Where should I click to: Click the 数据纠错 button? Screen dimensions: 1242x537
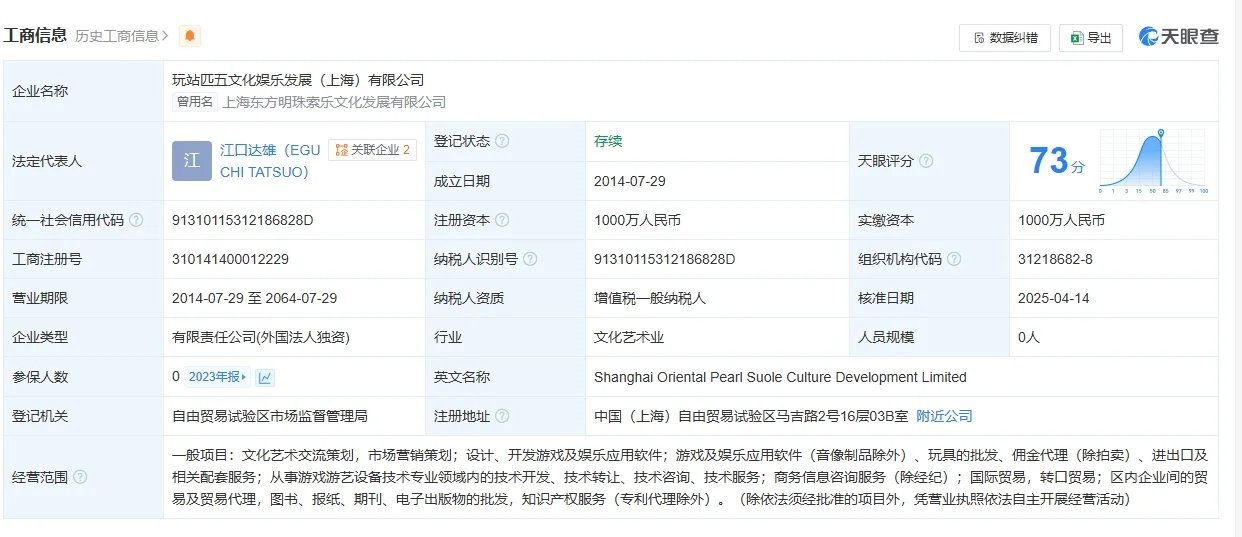click(1005, 38)
